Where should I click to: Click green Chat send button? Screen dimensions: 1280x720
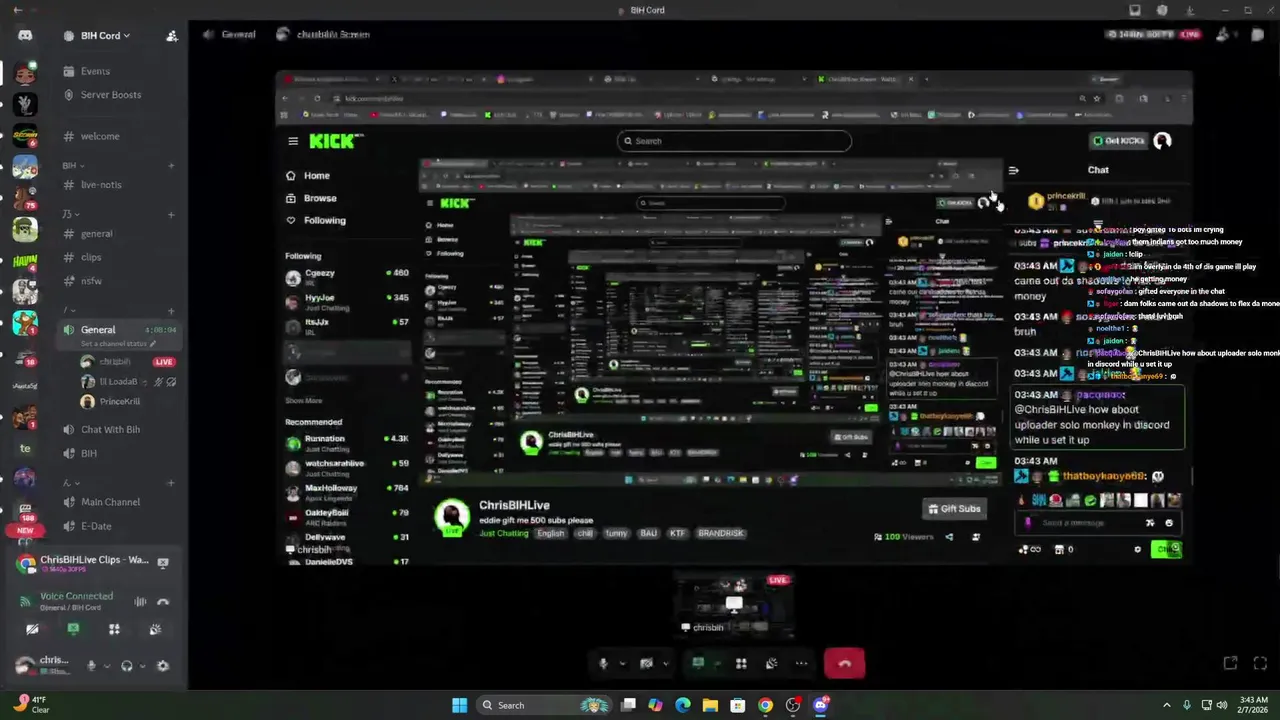point(1166,549)
